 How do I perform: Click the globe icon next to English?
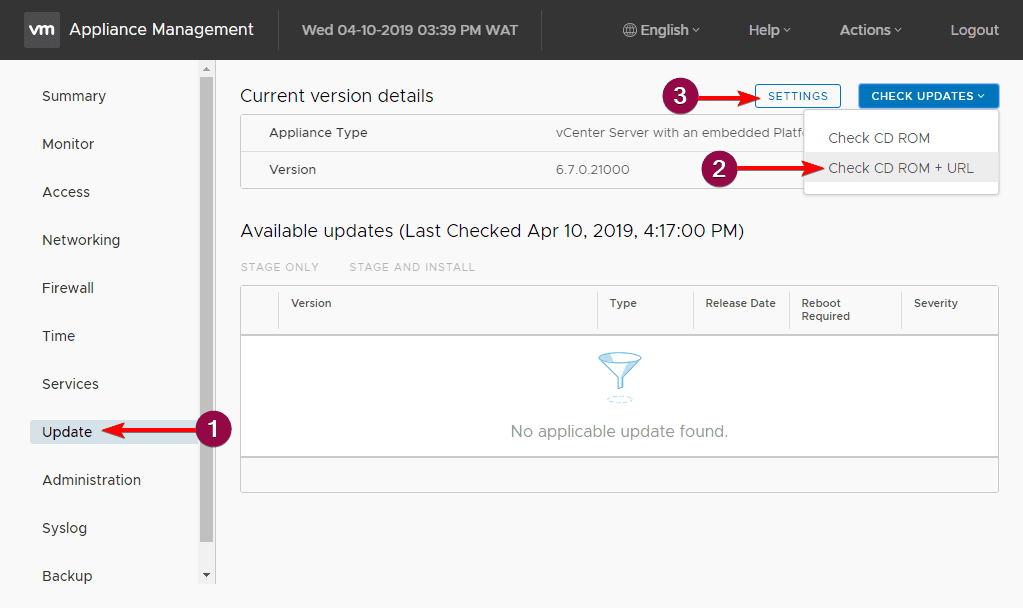(631, 30)
